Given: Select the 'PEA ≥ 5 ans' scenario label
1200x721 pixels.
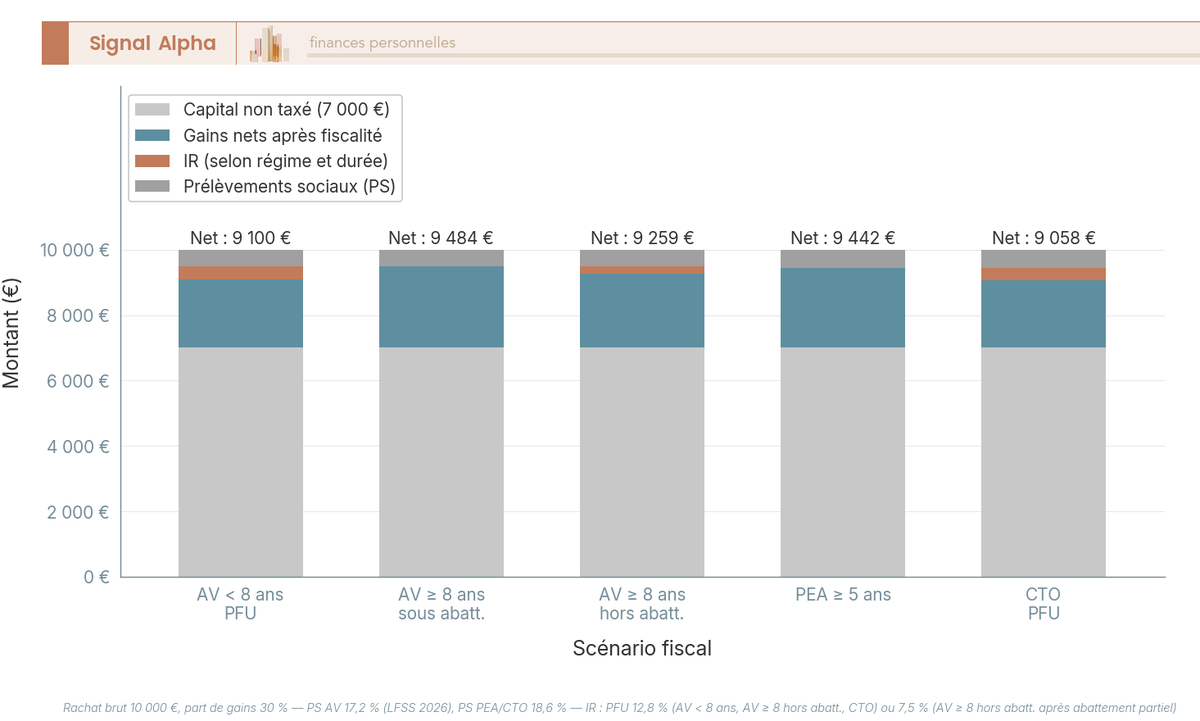Looking at the screenshot, I should (842, 594).
